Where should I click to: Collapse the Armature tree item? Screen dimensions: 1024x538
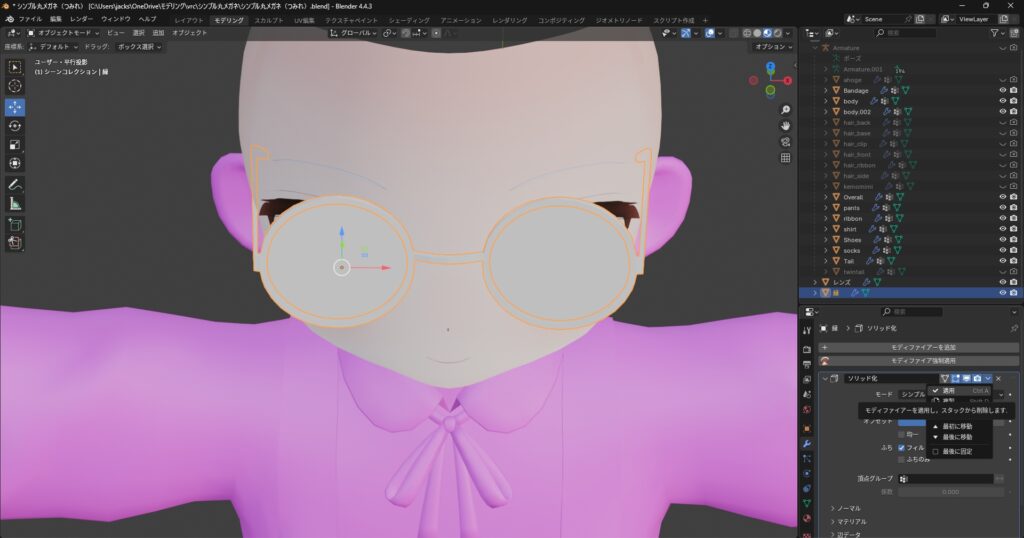815,48
